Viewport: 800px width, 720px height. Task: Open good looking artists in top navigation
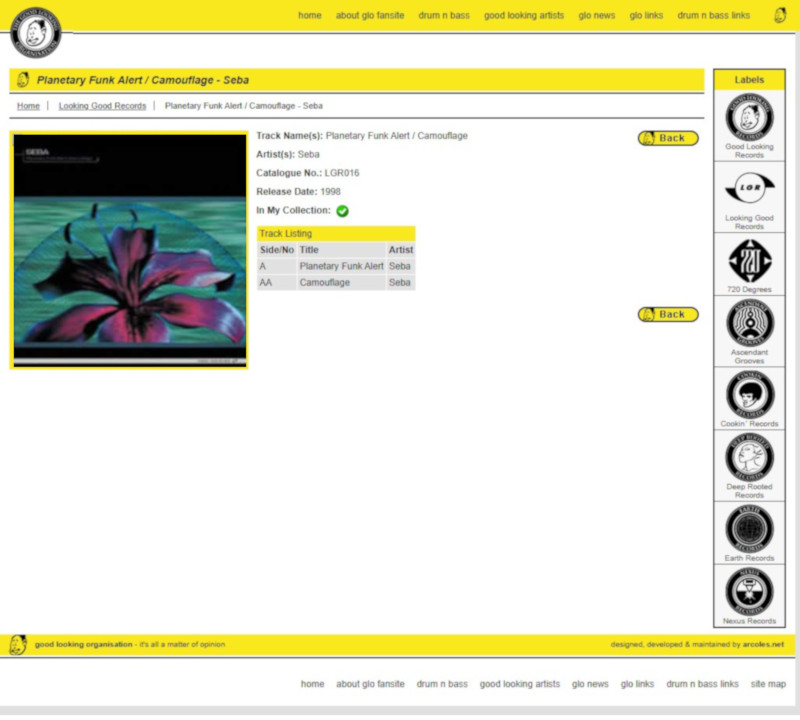pos(524,15)
